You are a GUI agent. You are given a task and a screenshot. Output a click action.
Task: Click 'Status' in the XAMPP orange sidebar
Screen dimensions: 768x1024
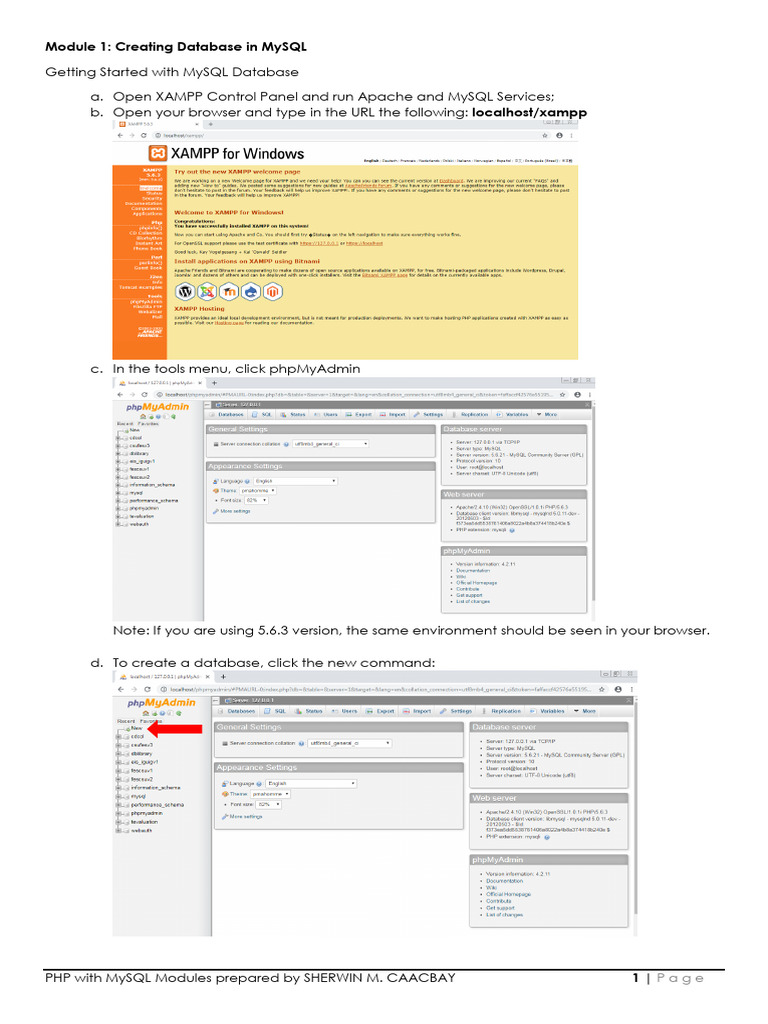tap(154, 193)
